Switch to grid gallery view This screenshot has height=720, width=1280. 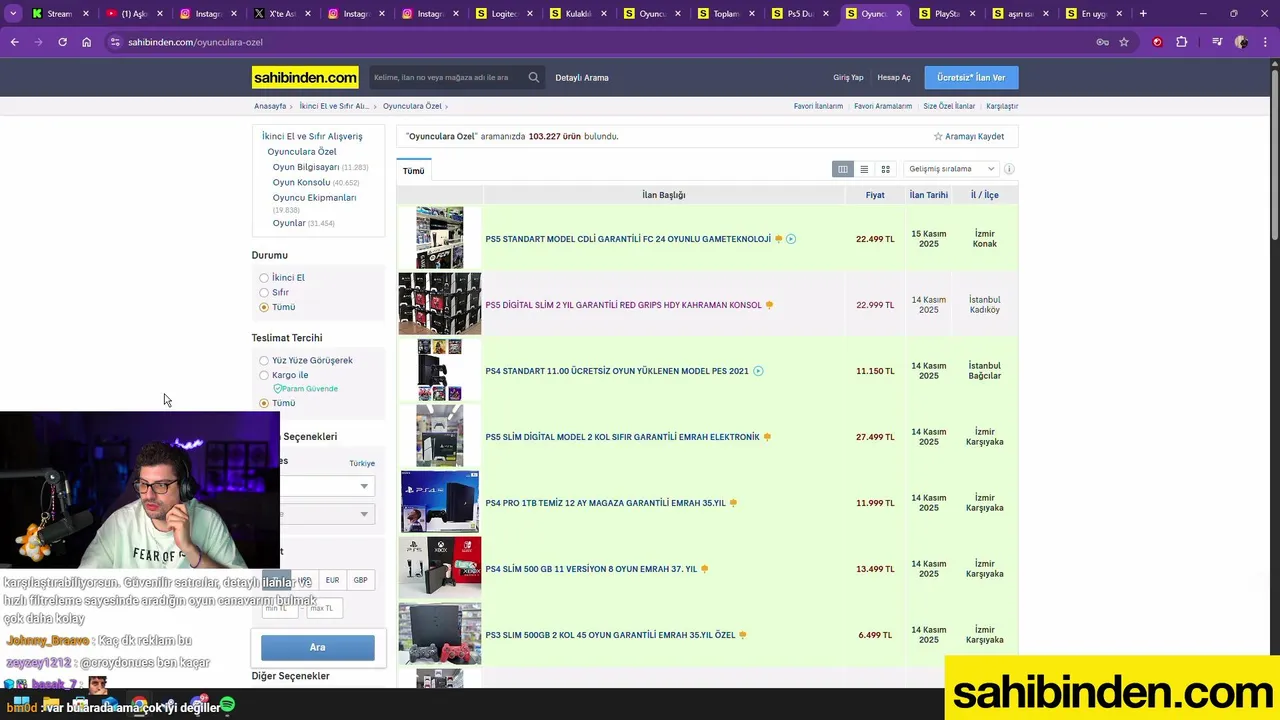885,169
